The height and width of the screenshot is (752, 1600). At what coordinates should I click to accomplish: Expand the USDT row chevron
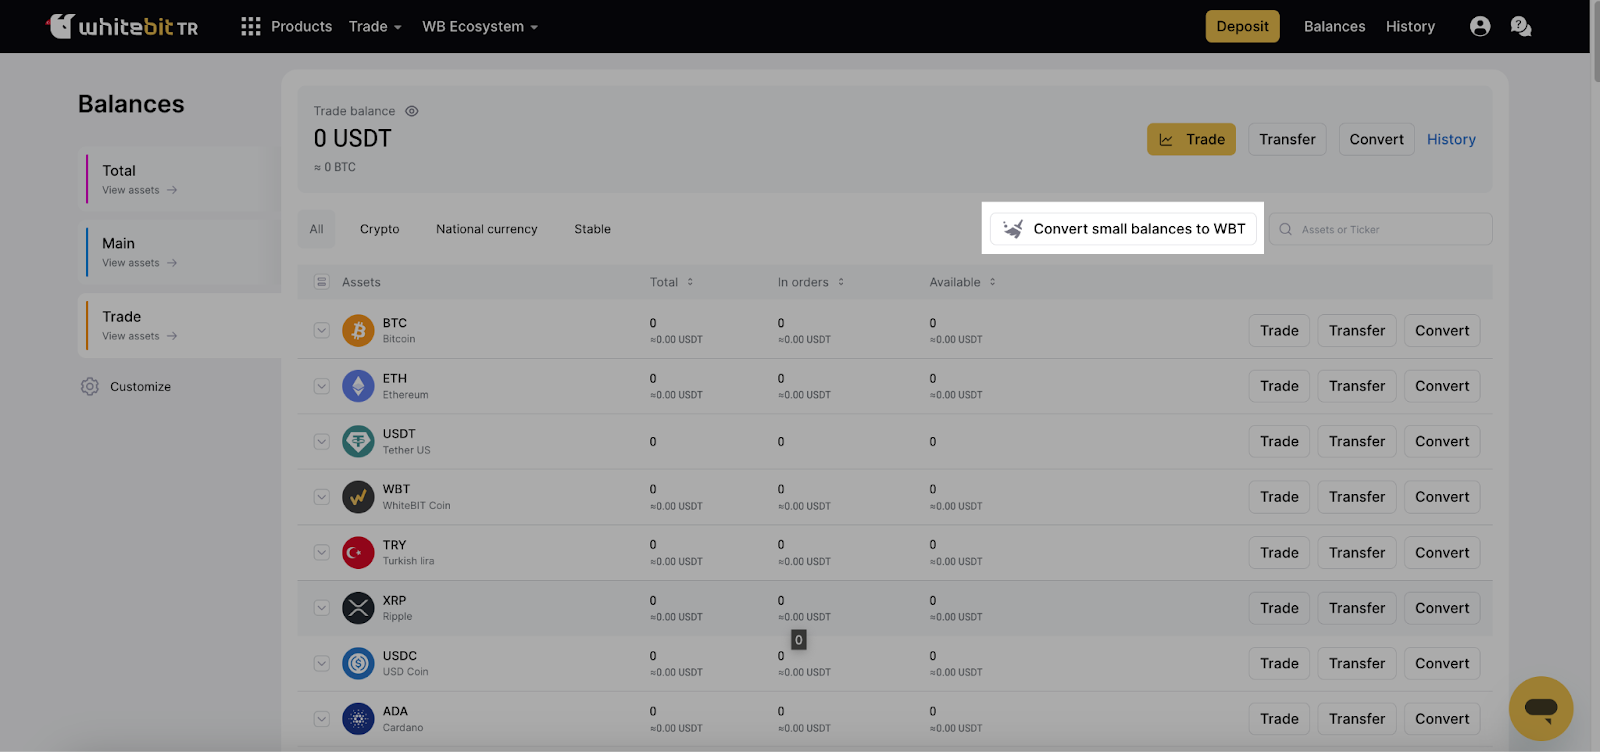point(322,441)
